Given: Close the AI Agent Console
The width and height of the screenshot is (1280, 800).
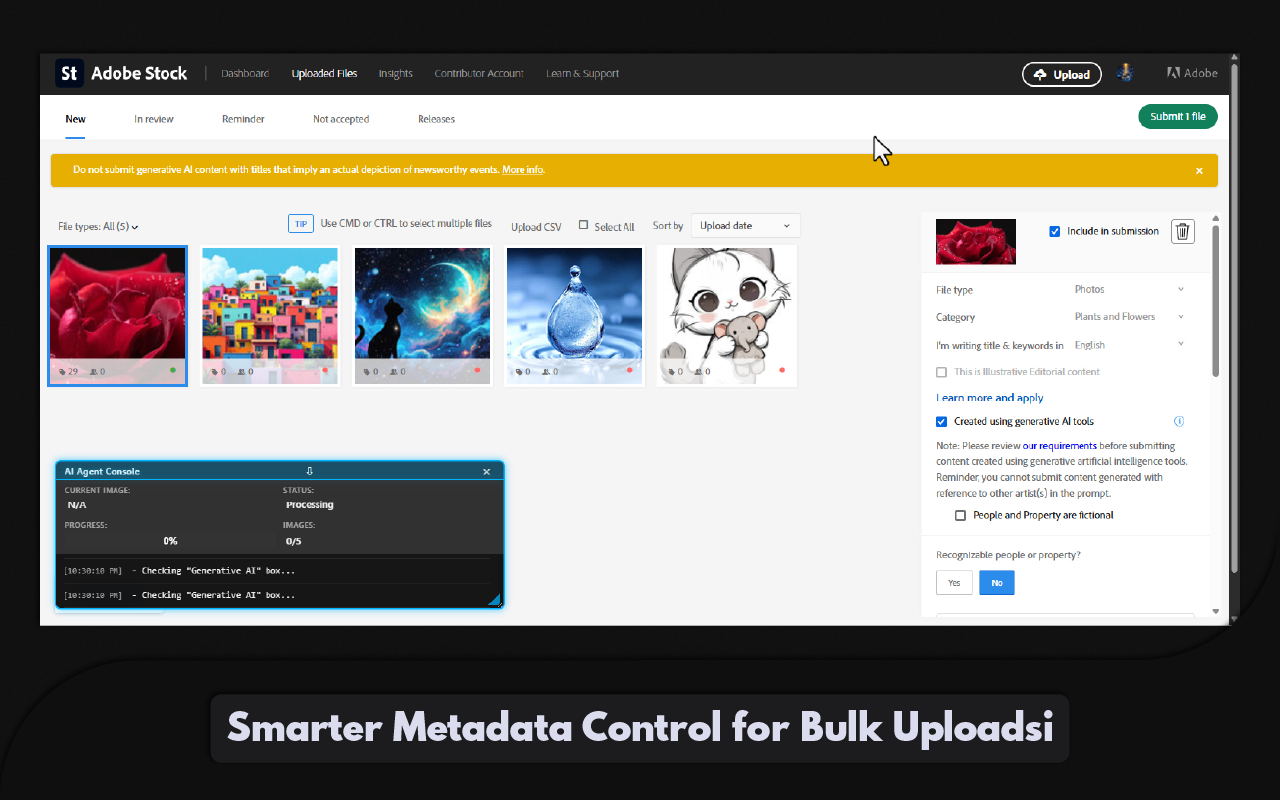Looking at the screenshot, I should pyautogui.click(x=487, y=472).
